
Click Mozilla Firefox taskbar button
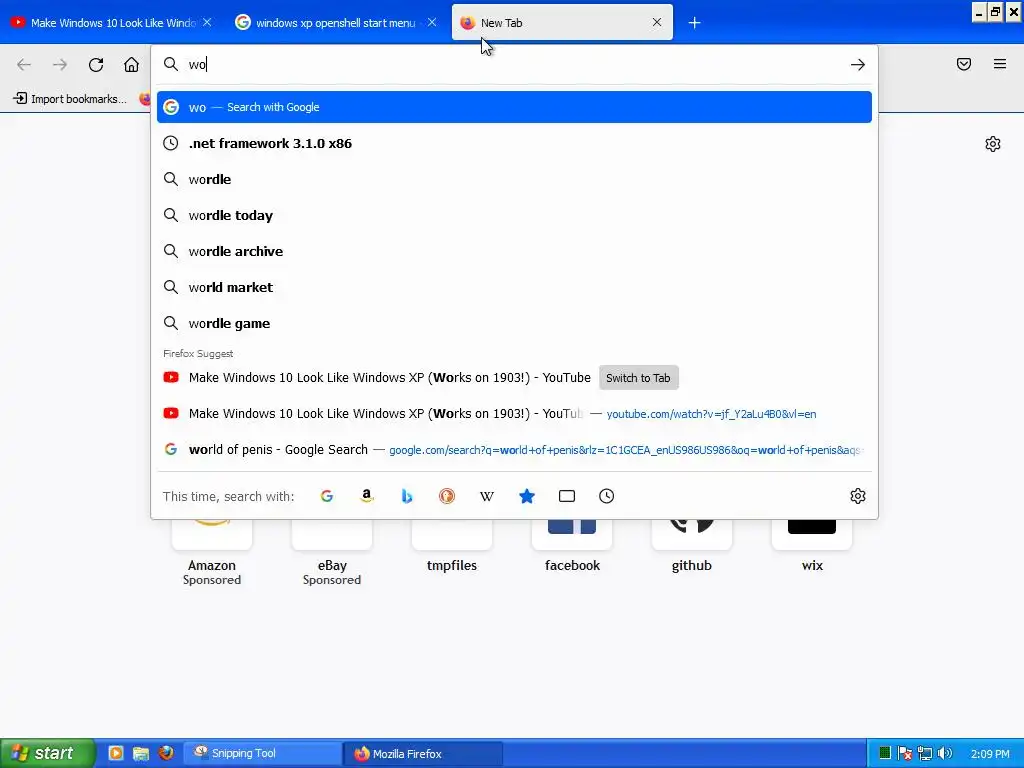[423, 754]
